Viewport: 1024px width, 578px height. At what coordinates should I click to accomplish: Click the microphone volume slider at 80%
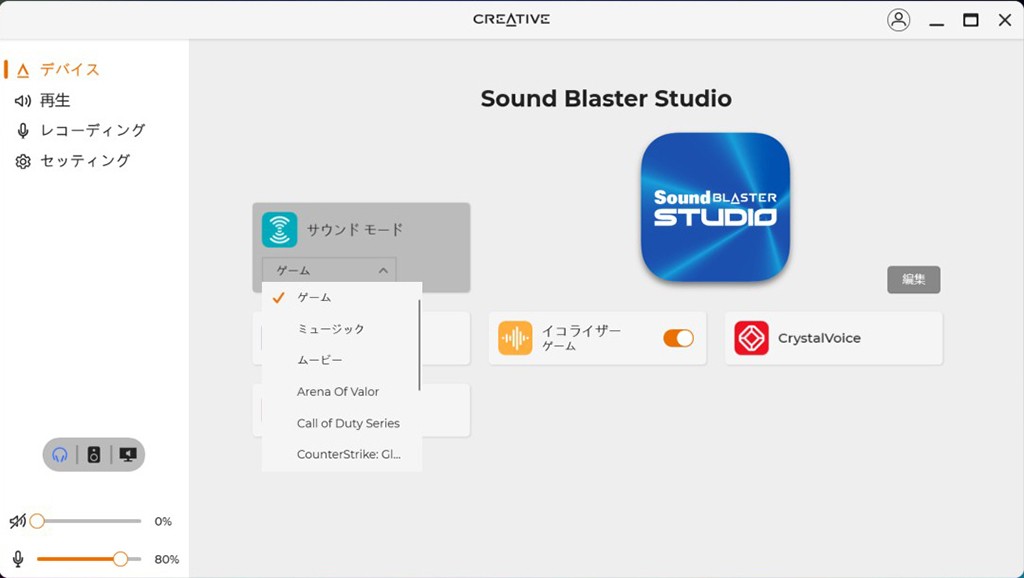click(x=89, y=559)
